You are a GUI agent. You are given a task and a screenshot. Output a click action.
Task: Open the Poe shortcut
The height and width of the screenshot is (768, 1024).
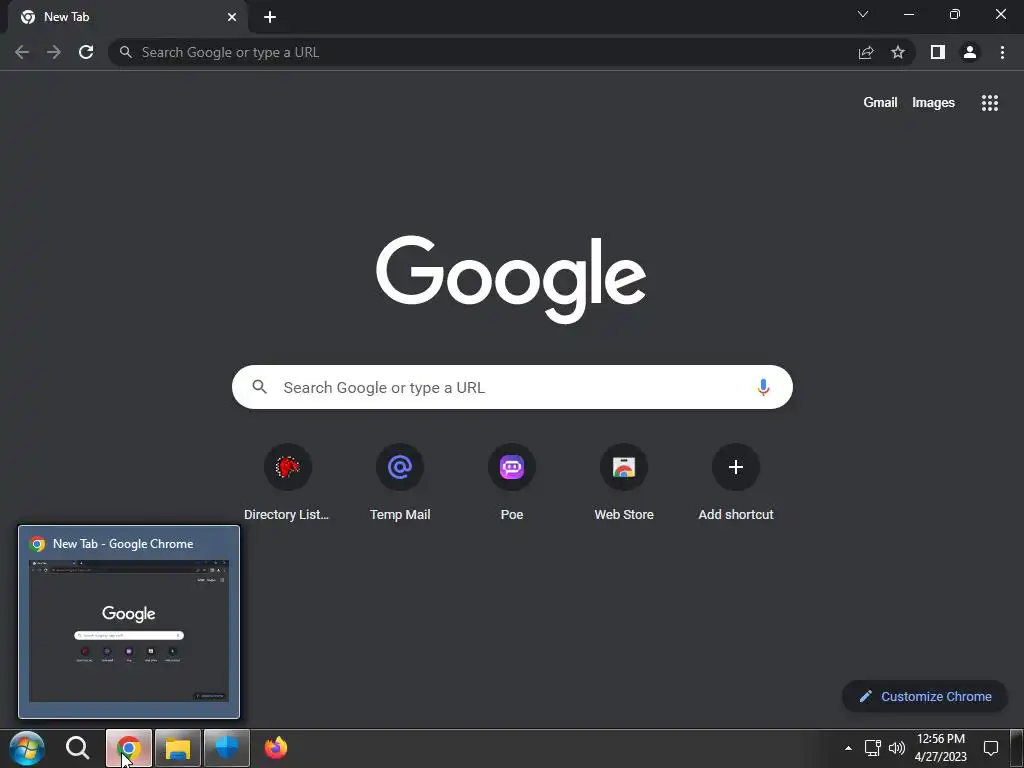coord(512,482)
